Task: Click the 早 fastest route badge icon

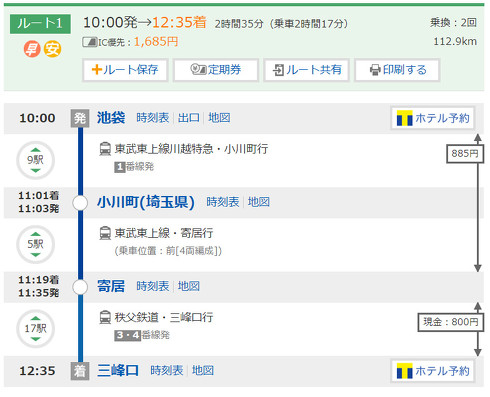Action: pyautogui.click(x=32, y=49)
